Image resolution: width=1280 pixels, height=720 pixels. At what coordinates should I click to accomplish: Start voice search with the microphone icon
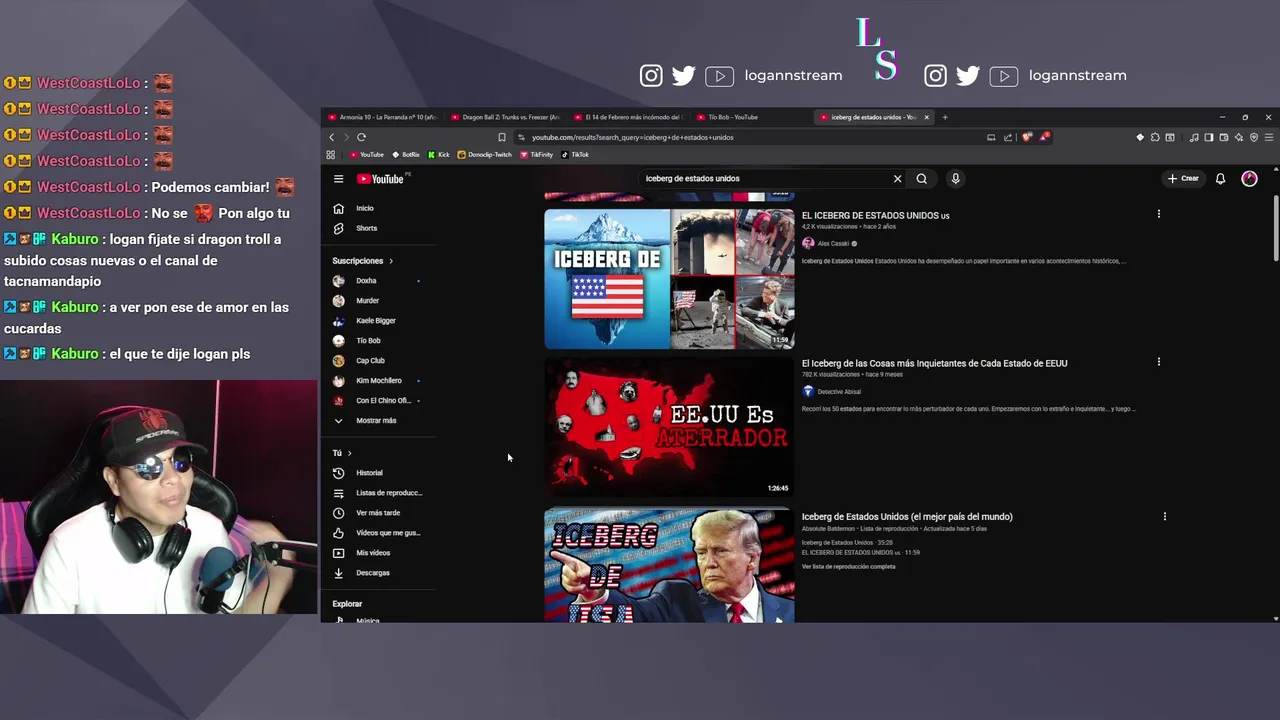(955, 179)
